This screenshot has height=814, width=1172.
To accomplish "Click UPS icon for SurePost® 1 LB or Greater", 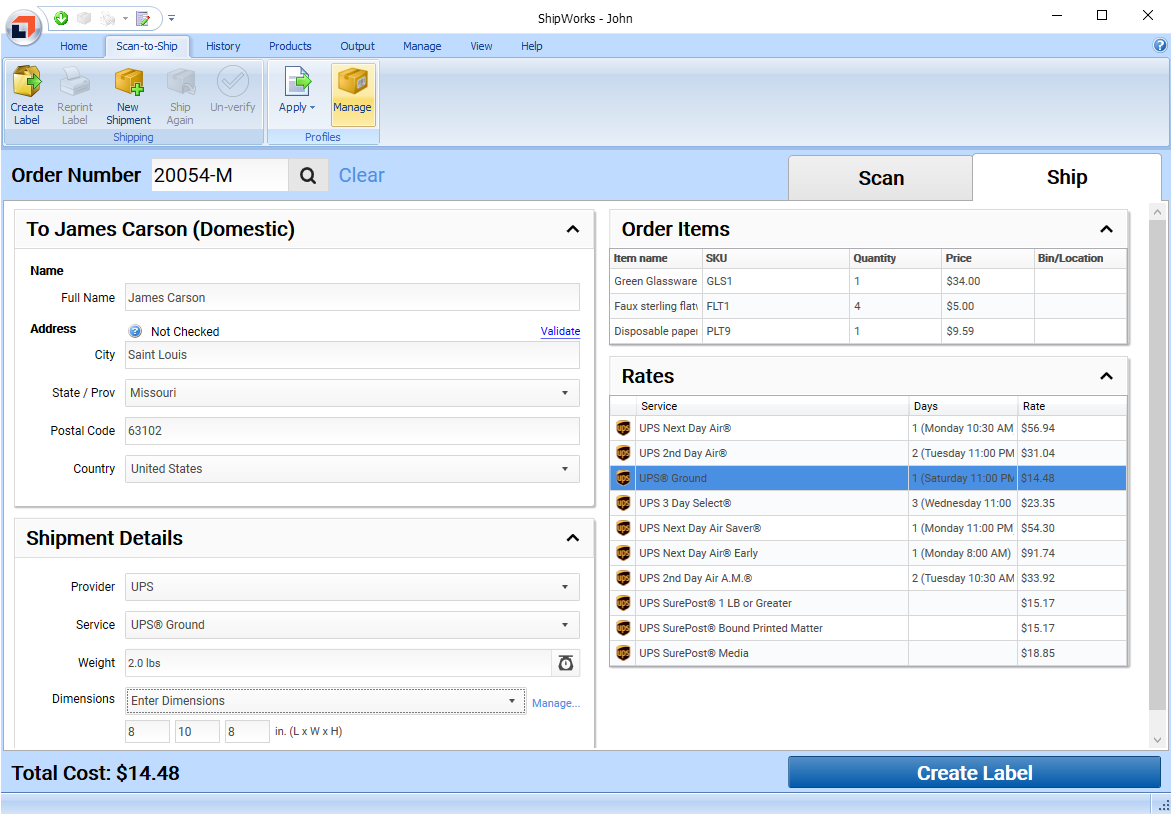I will [x=623, y=603].
